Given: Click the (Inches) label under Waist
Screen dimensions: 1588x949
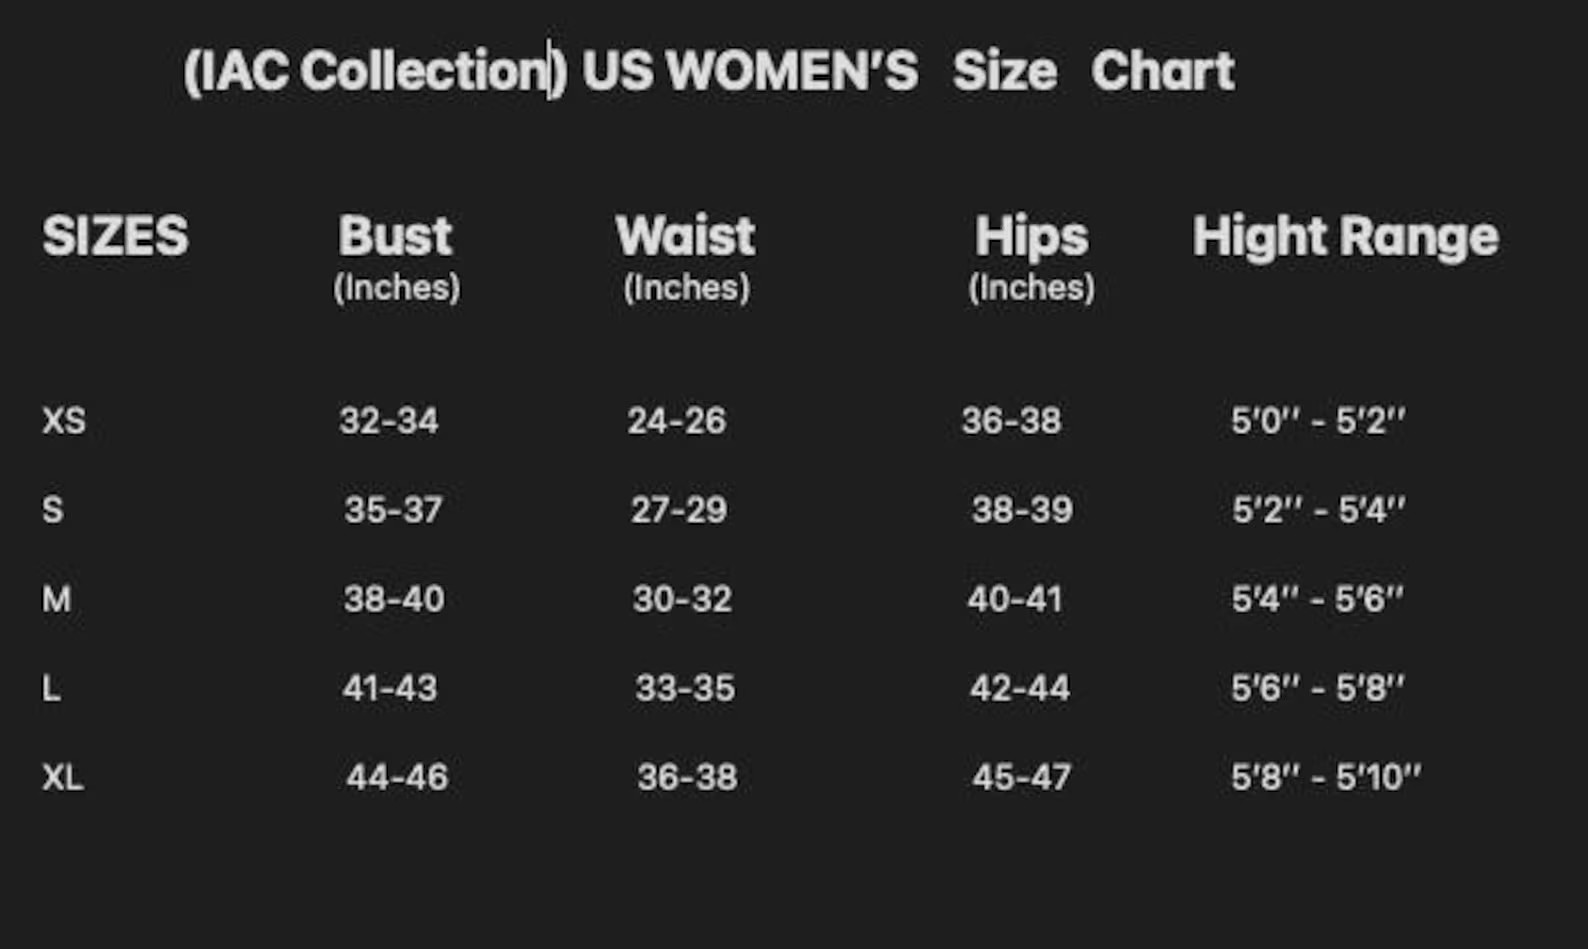Looking at the screenshot, I should [686, 288].
